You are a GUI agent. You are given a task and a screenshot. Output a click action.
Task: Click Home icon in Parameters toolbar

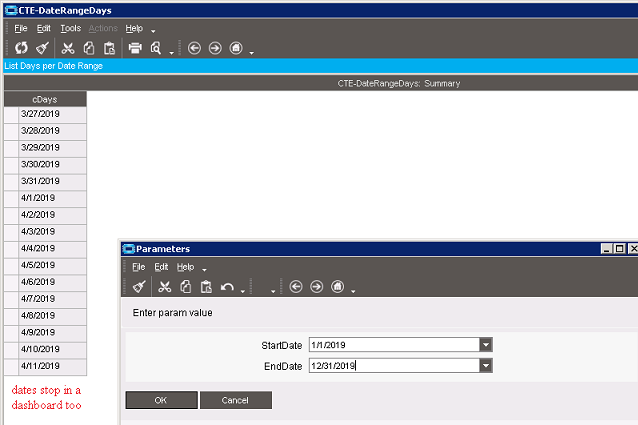click(x=338, y=287)
